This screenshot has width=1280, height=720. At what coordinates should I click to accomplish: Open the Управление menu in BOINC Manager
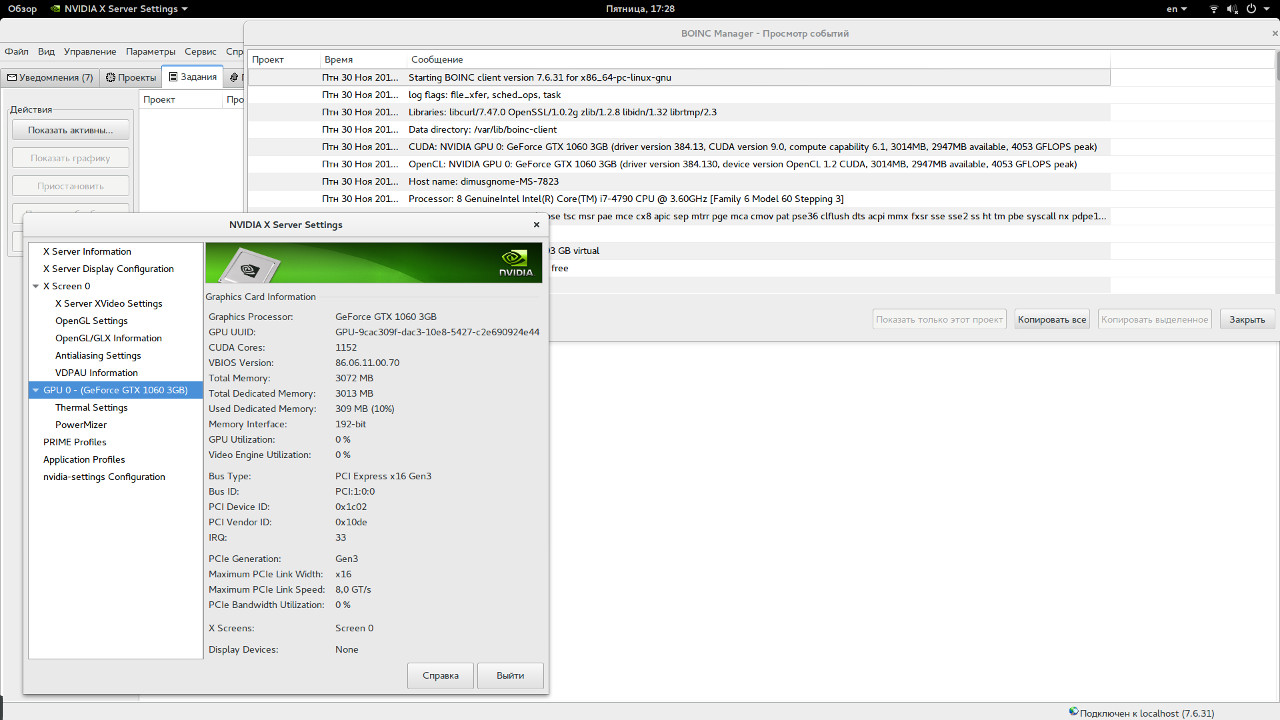pyautogui.click(x=90, y=51)
